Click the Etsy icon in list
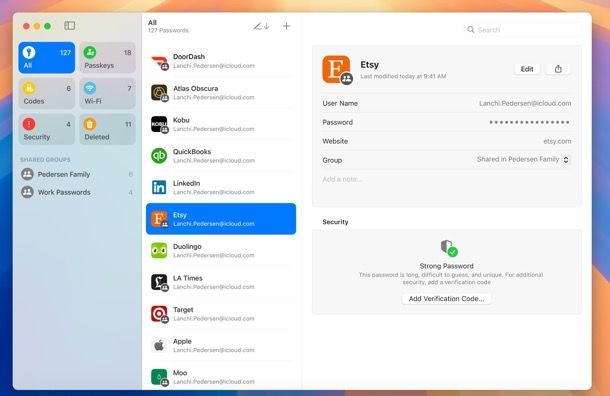This screenshot has width=610, height=396. pos(159,219)
